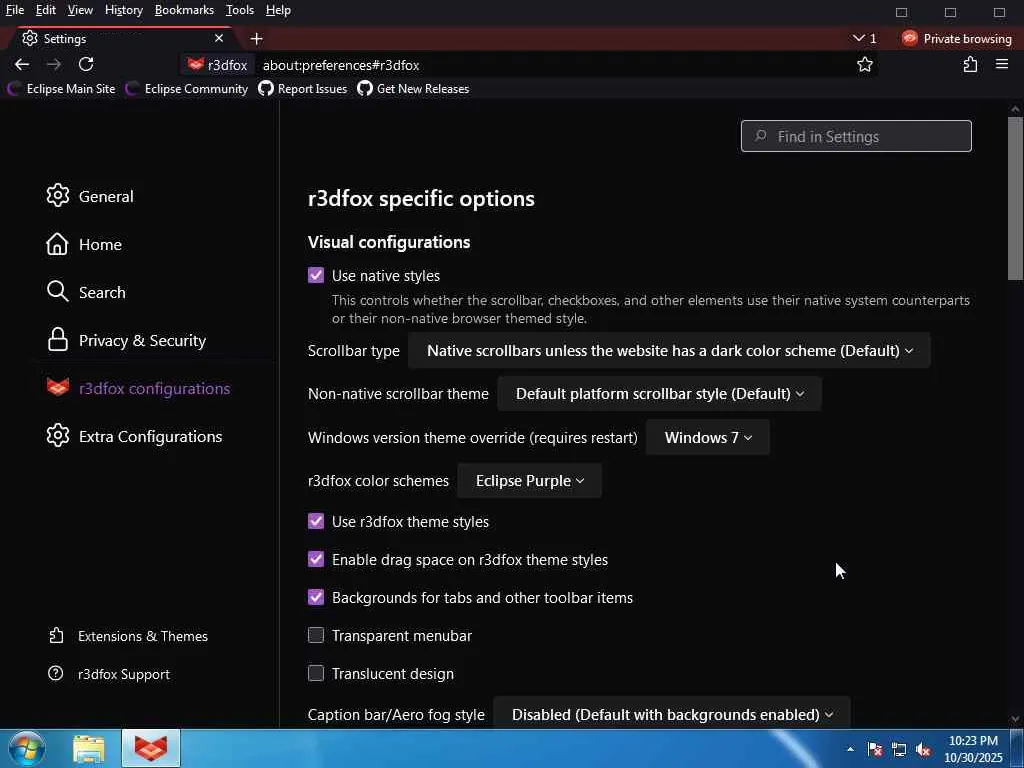The image size is (1024, 768).
Task: Open the Bookmarks menu
Action: 184,10
